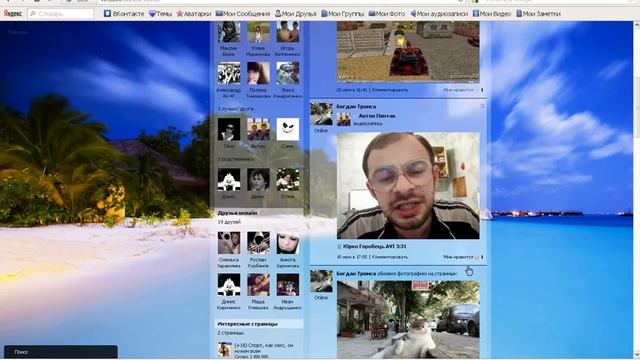The width and height of the screenshot is (640, 360).
Task: Open online friend Иван's avatar
Action: click(x=288, y=284)
